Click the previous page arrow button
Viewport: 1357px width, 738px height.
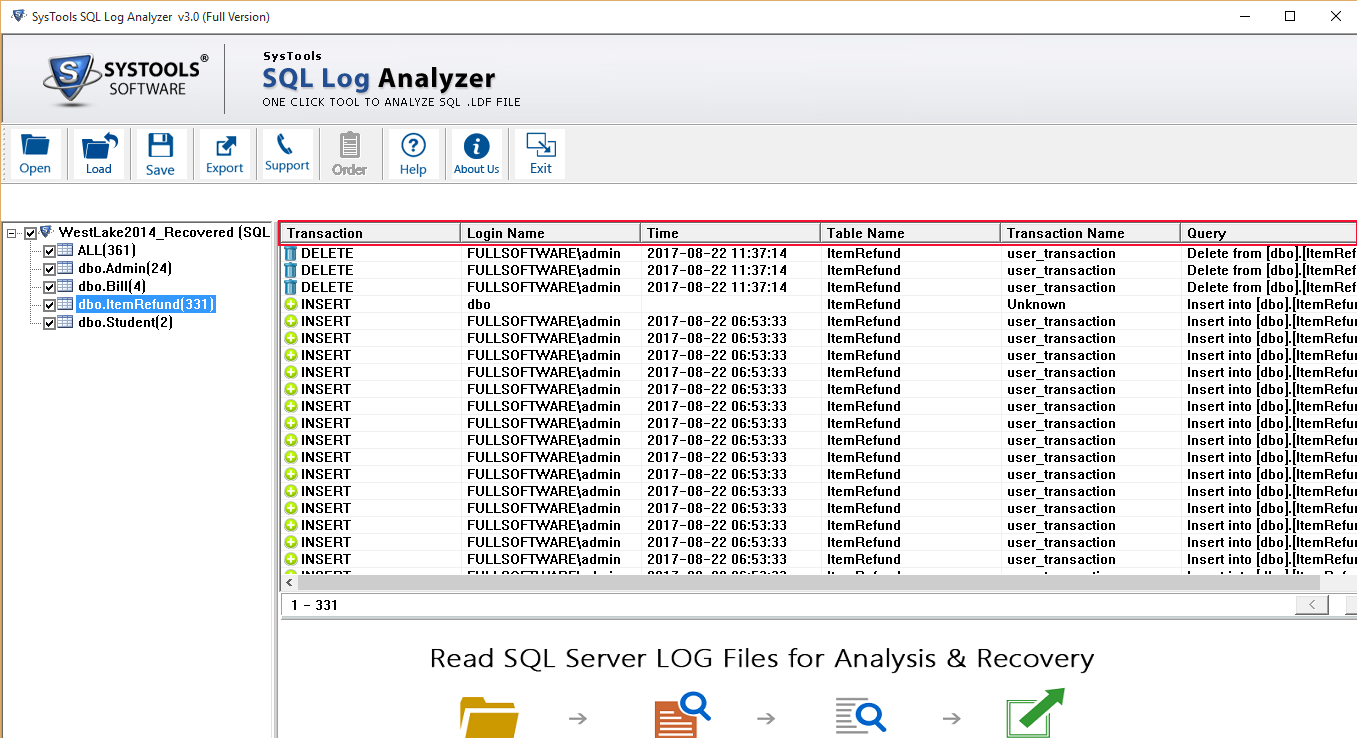1312,605
